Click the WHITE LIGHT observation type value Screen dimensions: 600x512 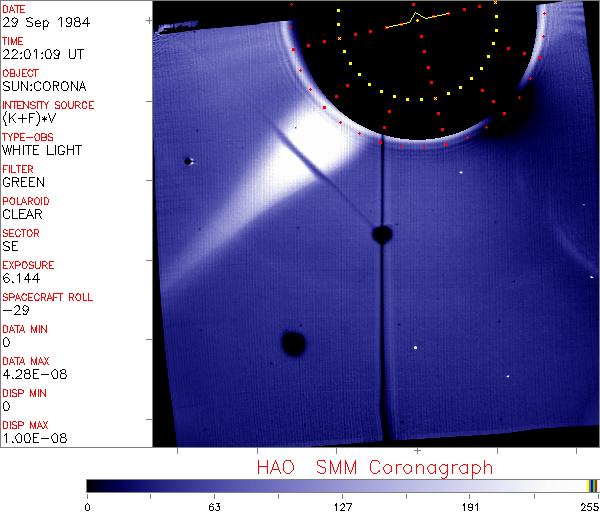pyautogui.click(x=42, y=150)
